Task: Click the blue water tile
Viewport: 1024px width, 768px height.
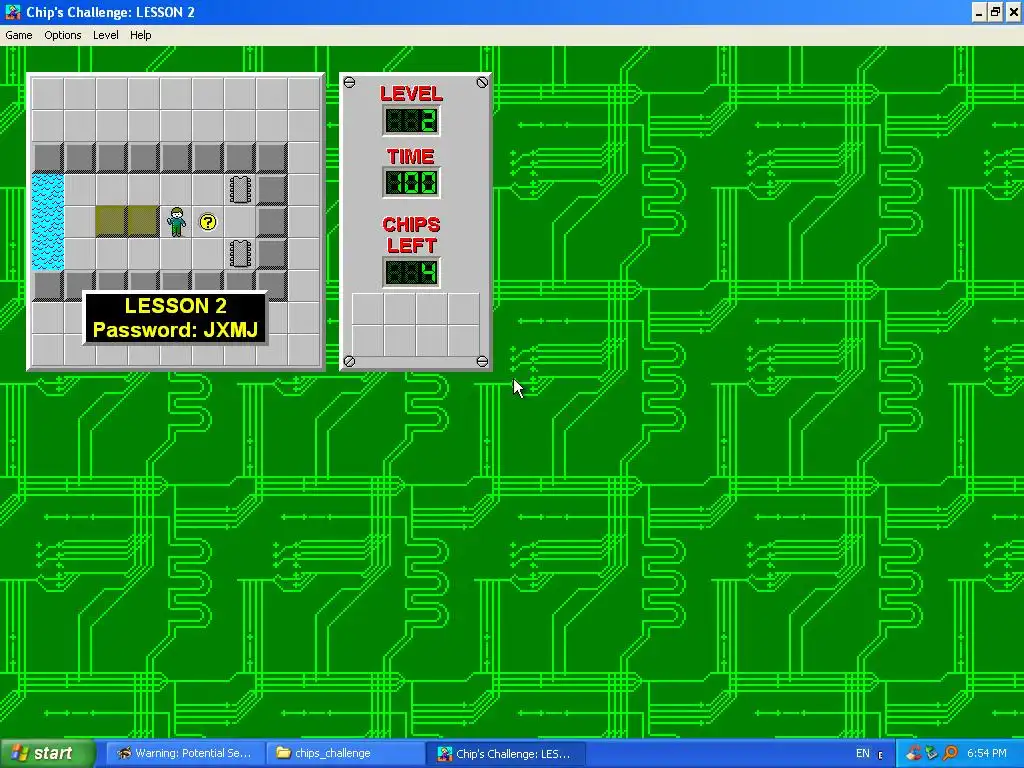Action: click(x=48, y=221)
